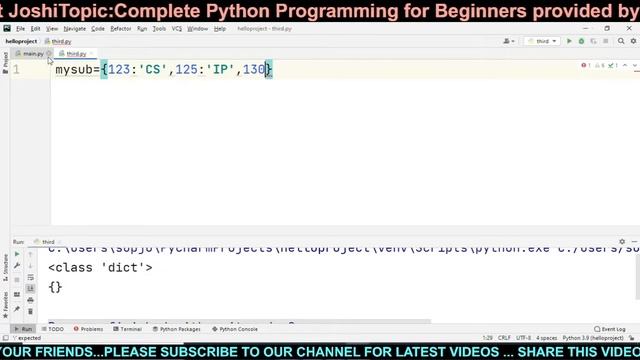The width and height of the screenshot is (640, 360).
Task: Open the Help menu
Action: [x=220, y=29]
